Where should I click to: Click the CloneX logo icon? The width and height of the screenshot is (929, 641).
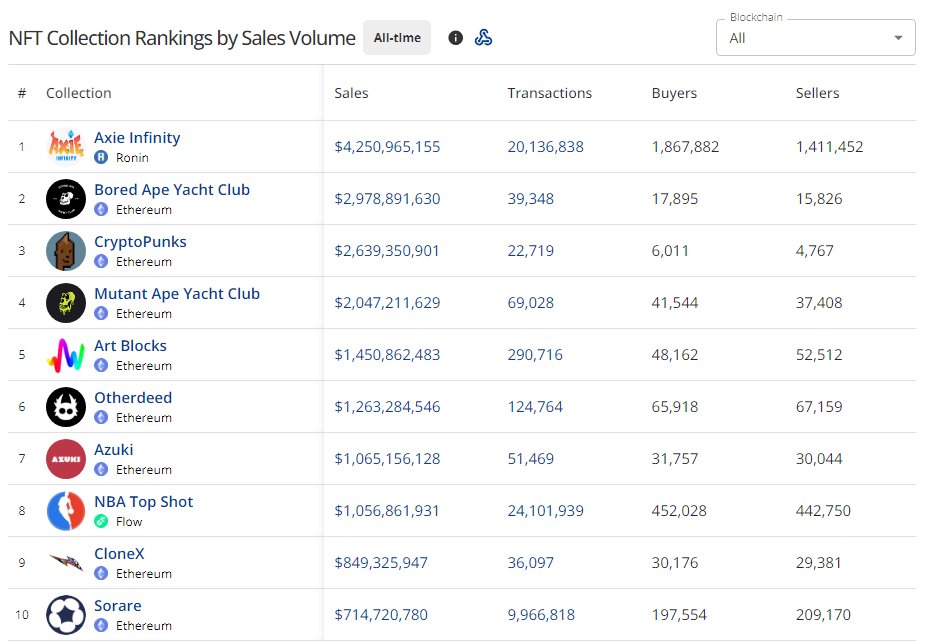click(66, 562)
